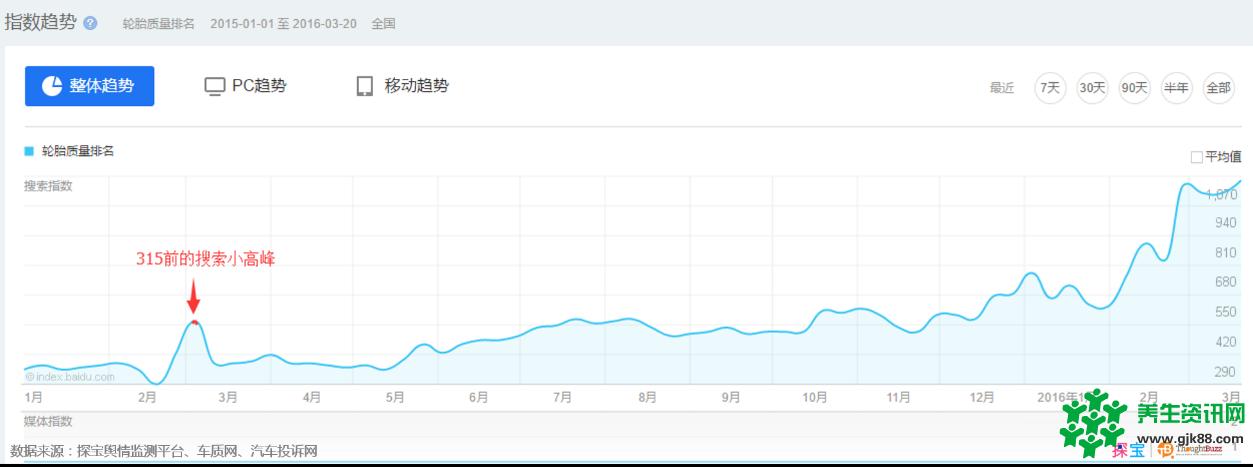Click the monitor icon on PC趋势
The image size is (1253, 467).
pos(214,87)
